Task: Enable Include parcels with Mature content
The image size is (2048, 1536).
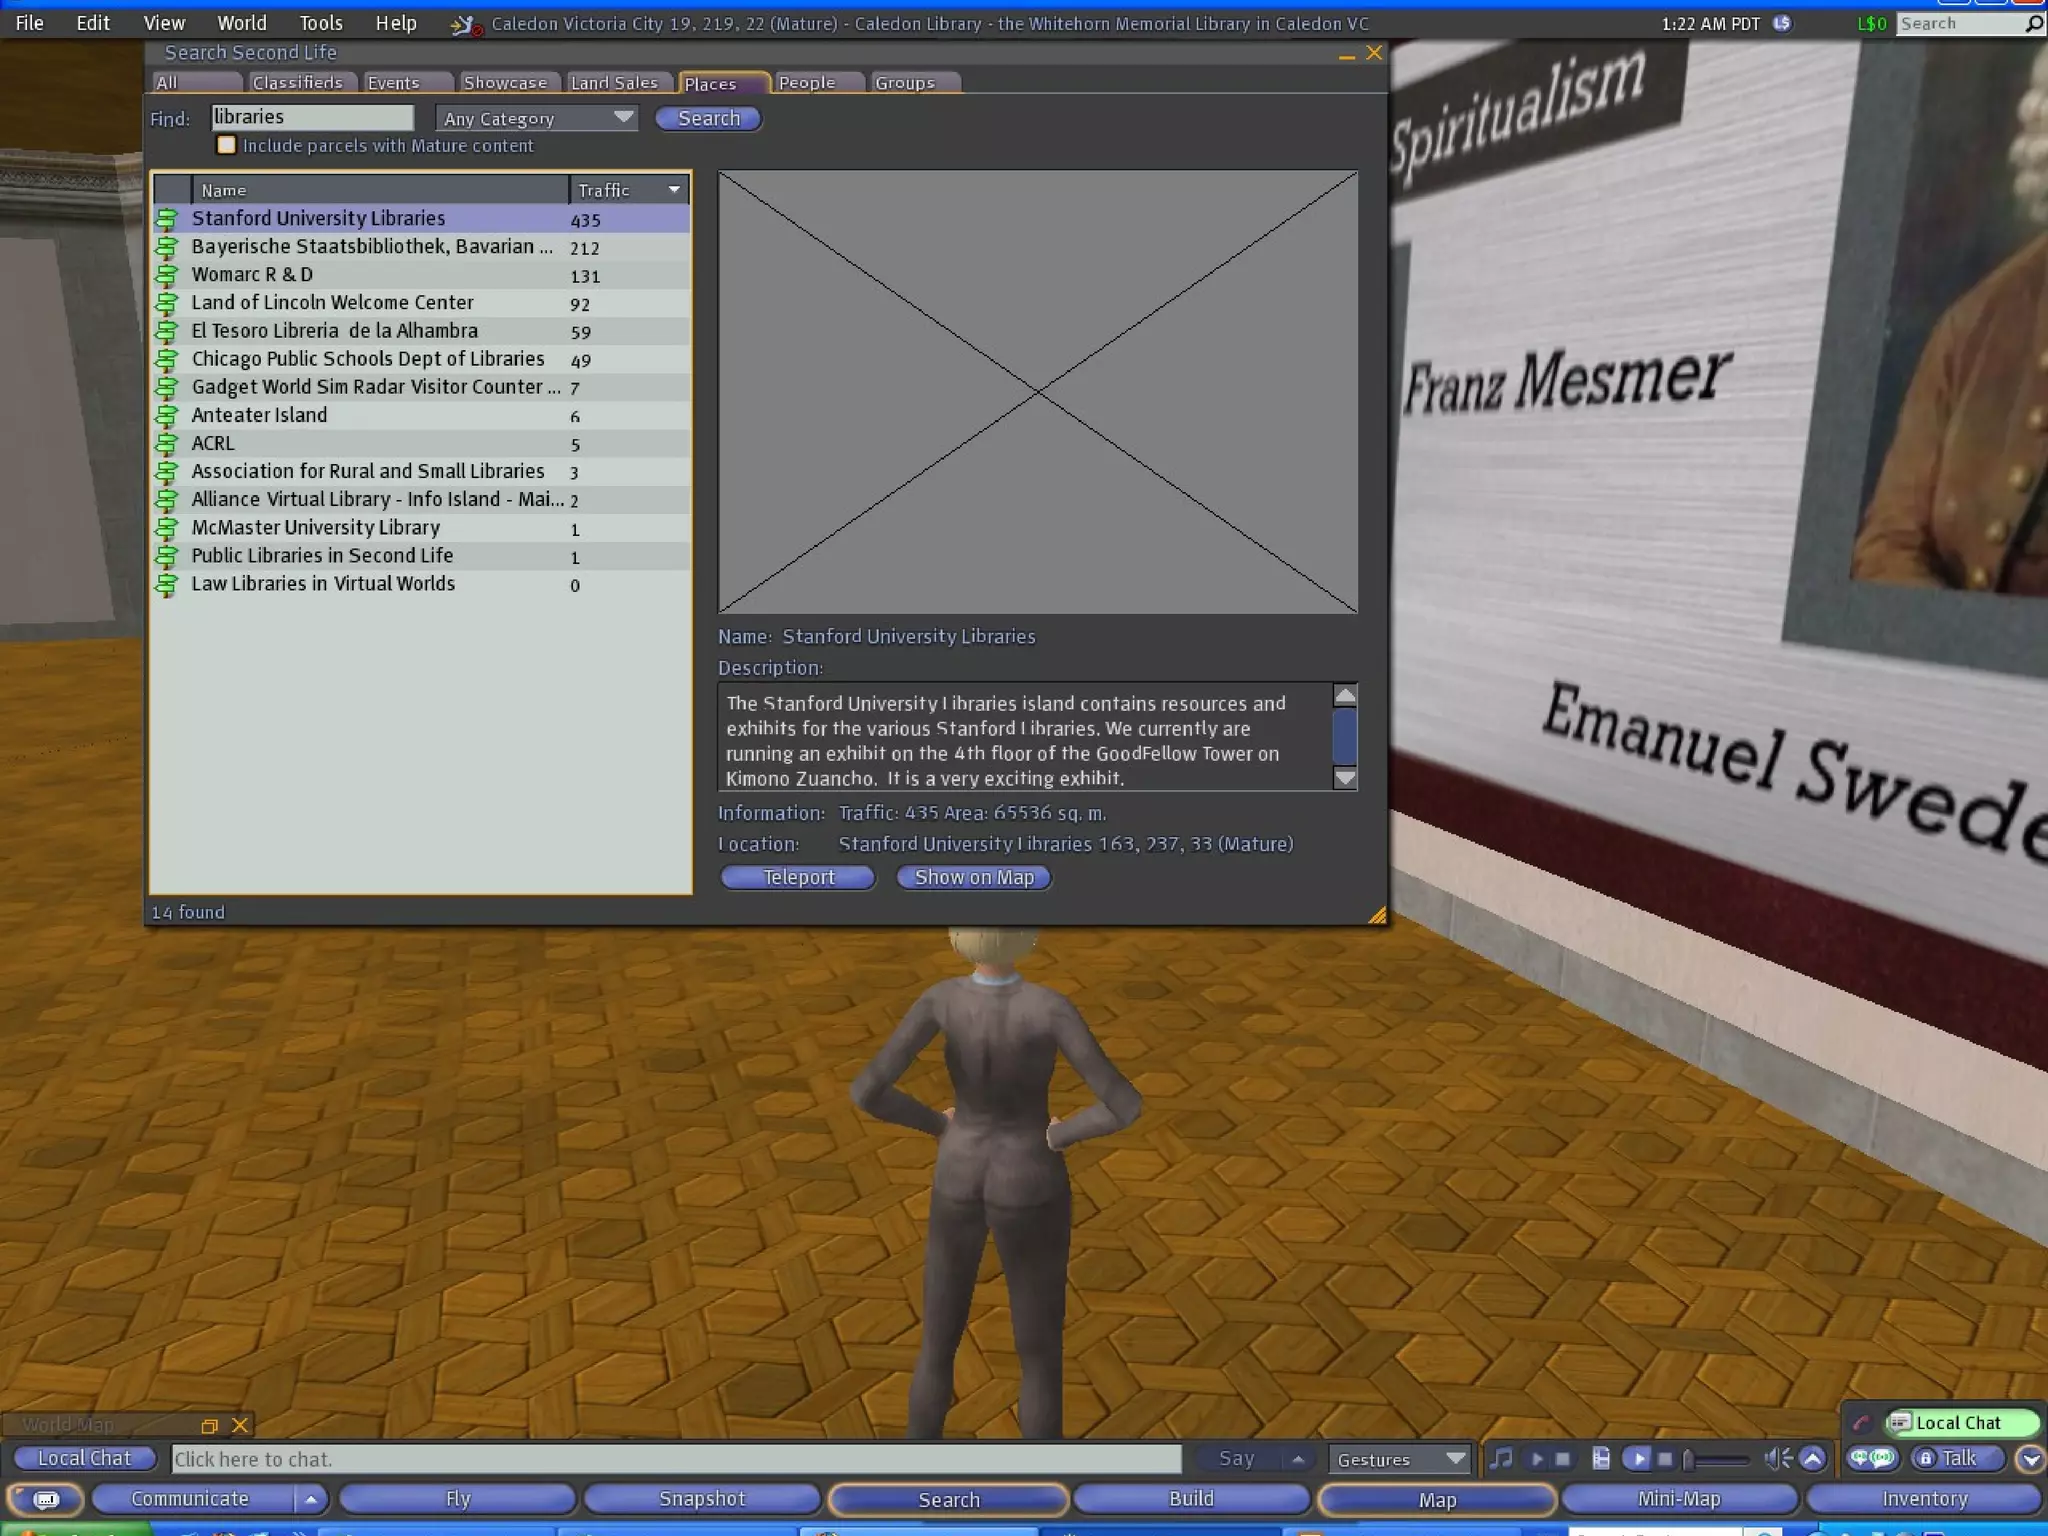Action: [227, 146]
